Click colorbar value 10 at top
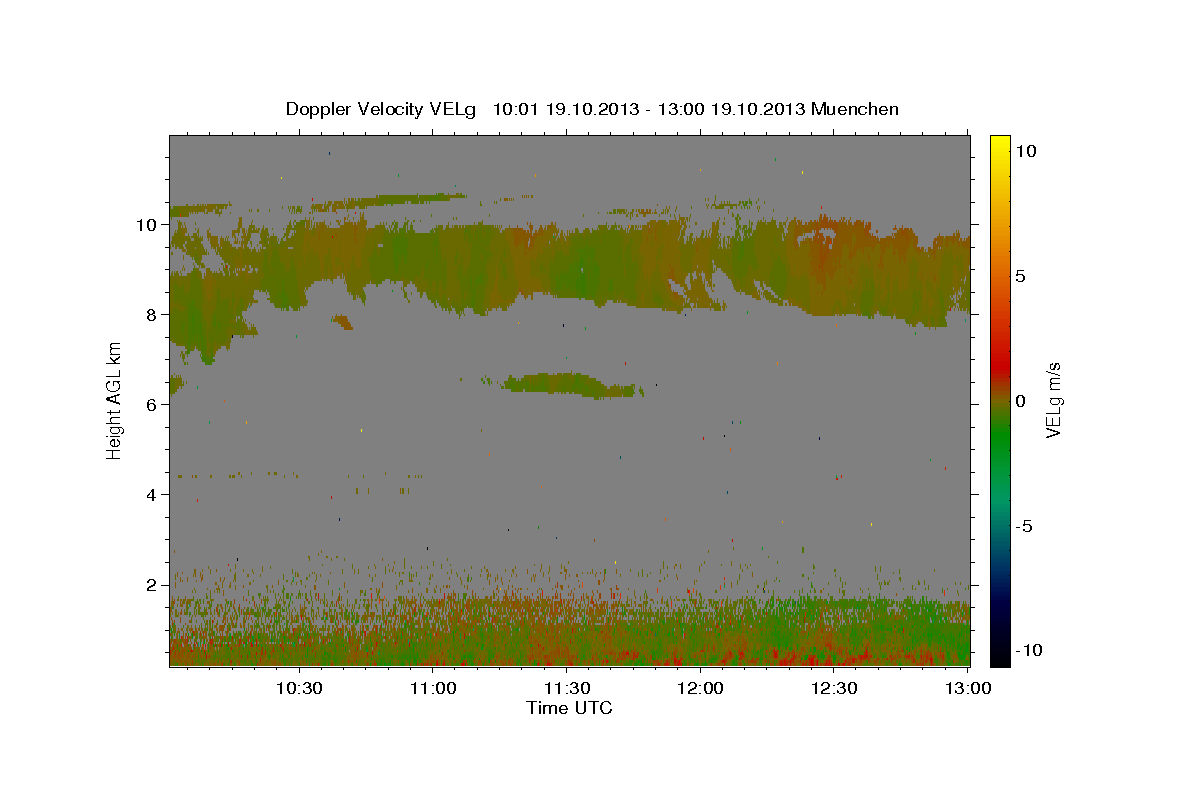Viewport: 1200px width, 800px height. click(x=1026, y=150)
